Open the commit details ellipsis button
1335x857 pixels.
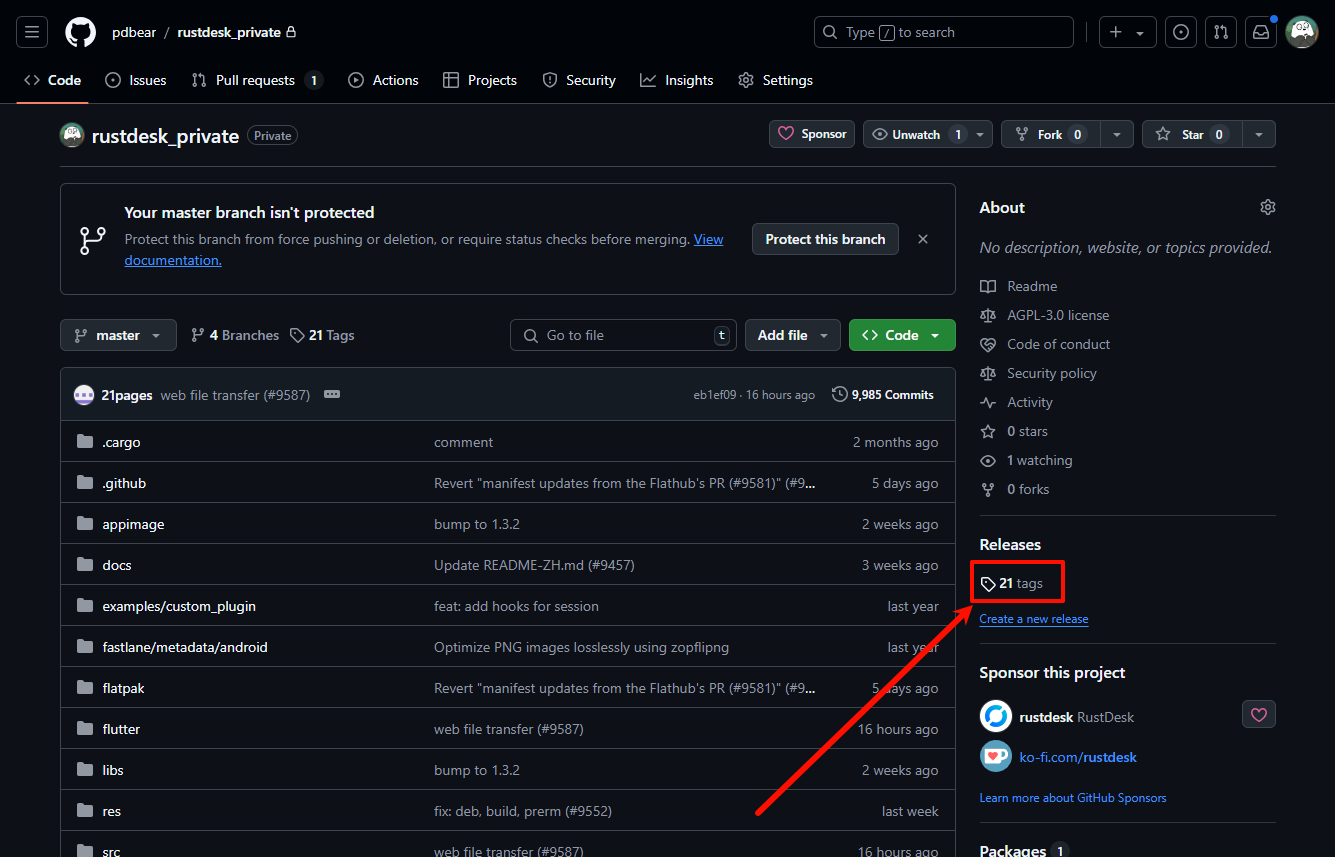point(332,395)
